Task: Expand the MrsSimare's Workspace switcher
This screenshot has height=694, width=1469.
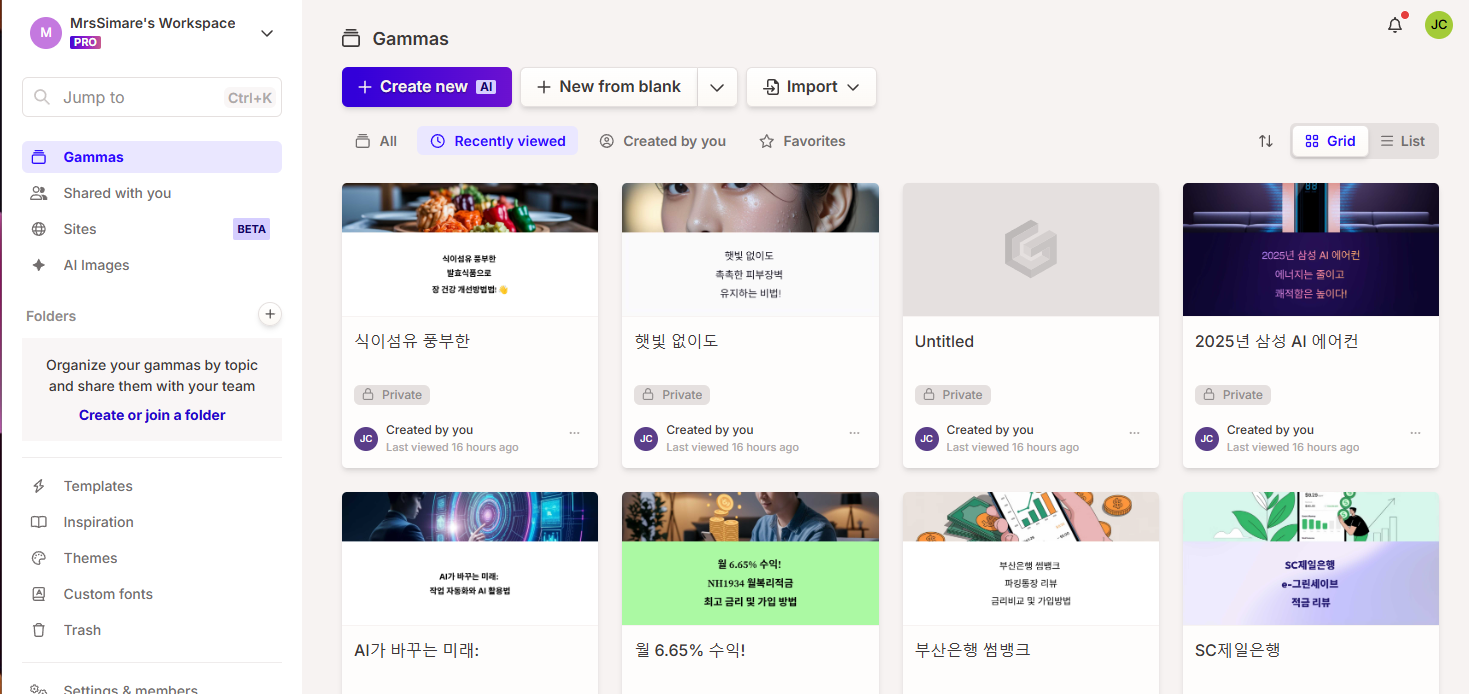Action: coord(267,33)
